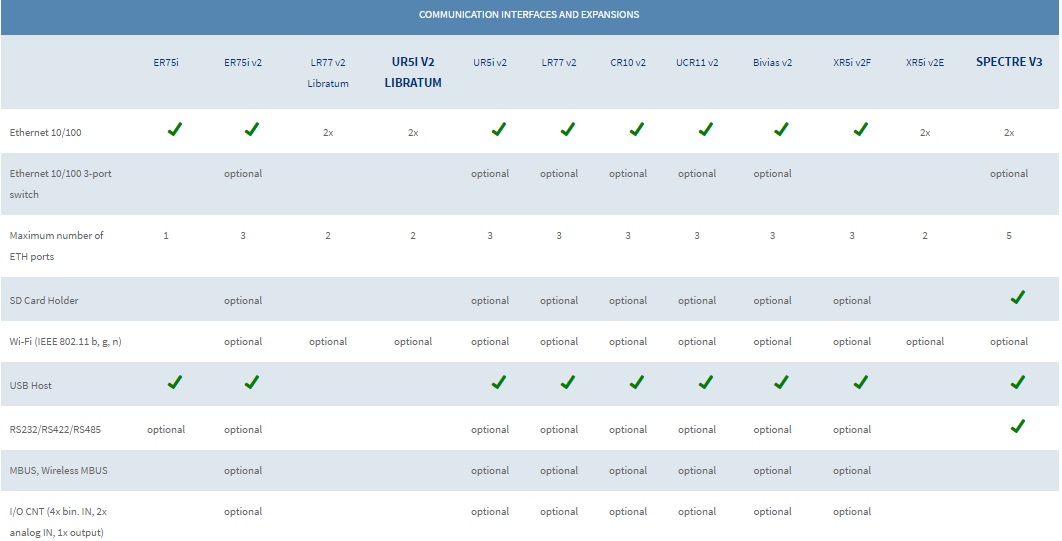The height and width of the screenshot is (541, 1062).
Task: Click USB Host checkmark for UCR11 v2
Action: coord(706,382)
